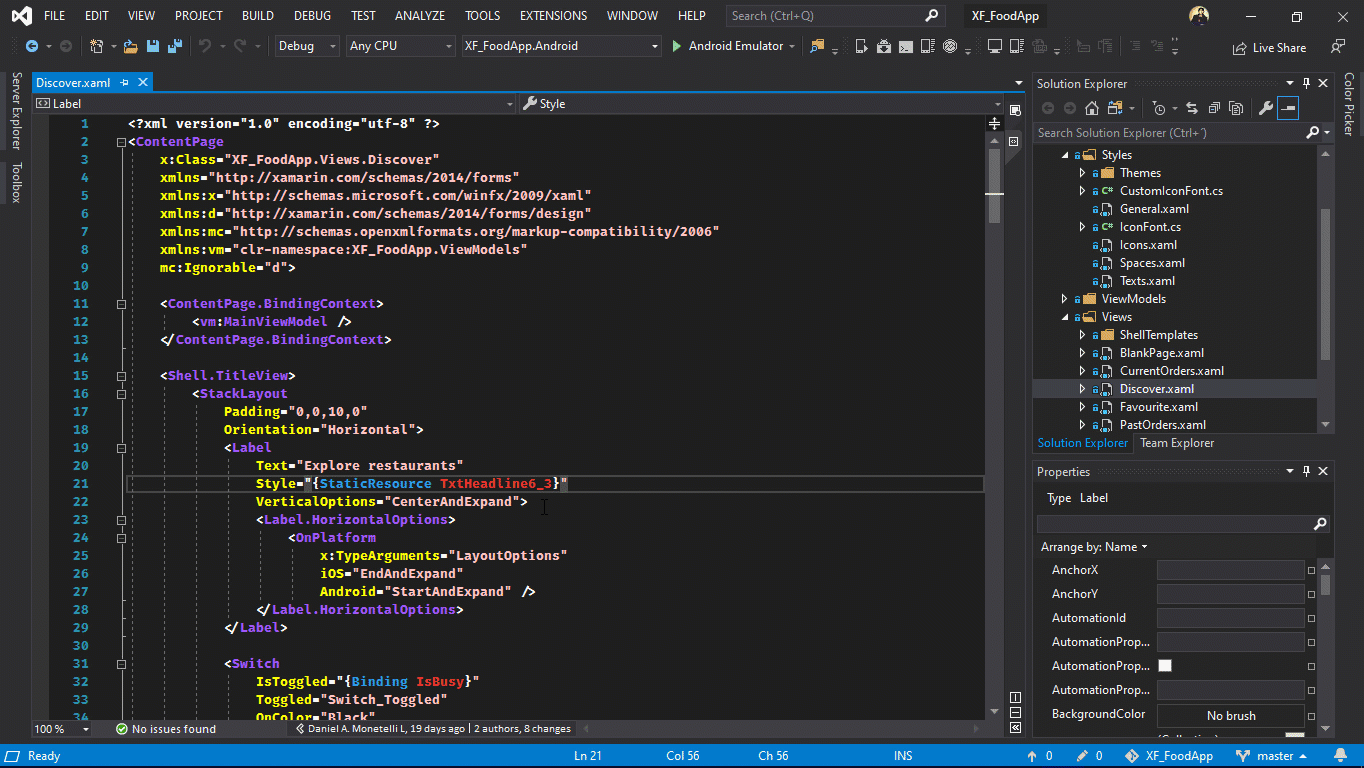The width and height of the screenshot is (1364, 768).
Task: Click Sync with Active Document icon
Action: click(x=1191, y=108)
